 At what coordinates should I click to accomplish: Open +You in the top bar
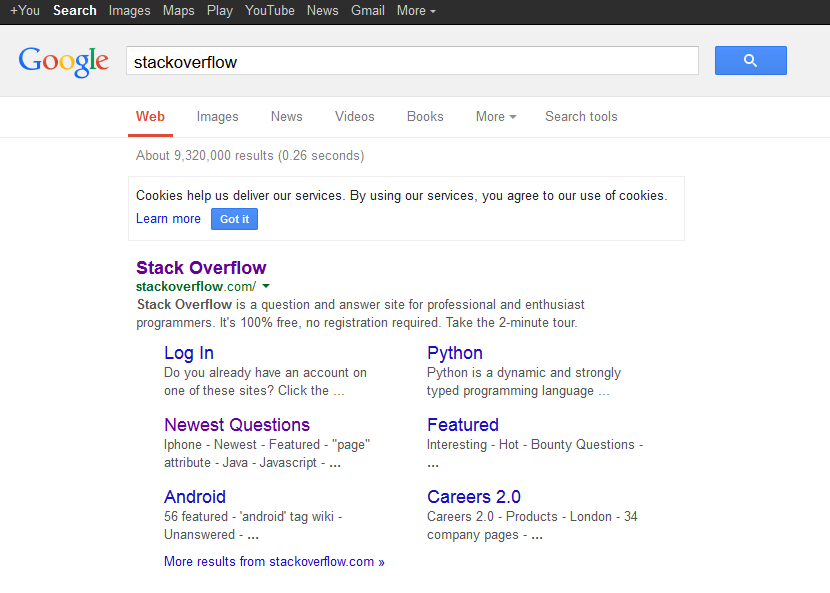[x=25, y=11]
